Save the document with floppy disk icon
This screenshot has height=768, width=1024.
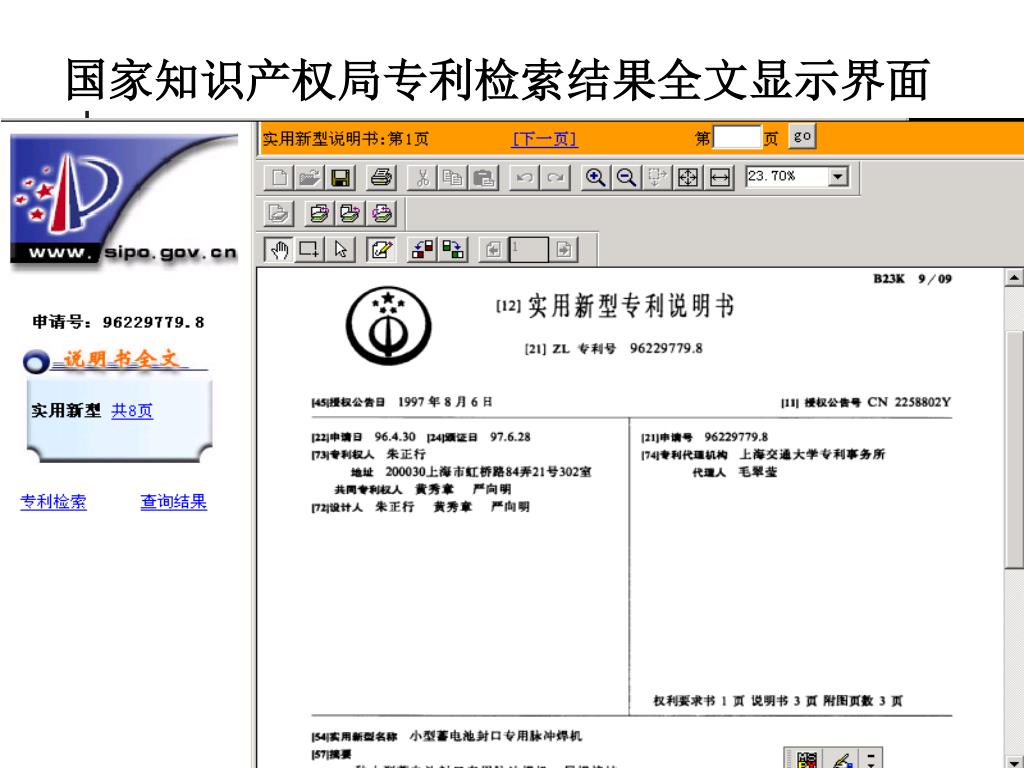point(341,178)
